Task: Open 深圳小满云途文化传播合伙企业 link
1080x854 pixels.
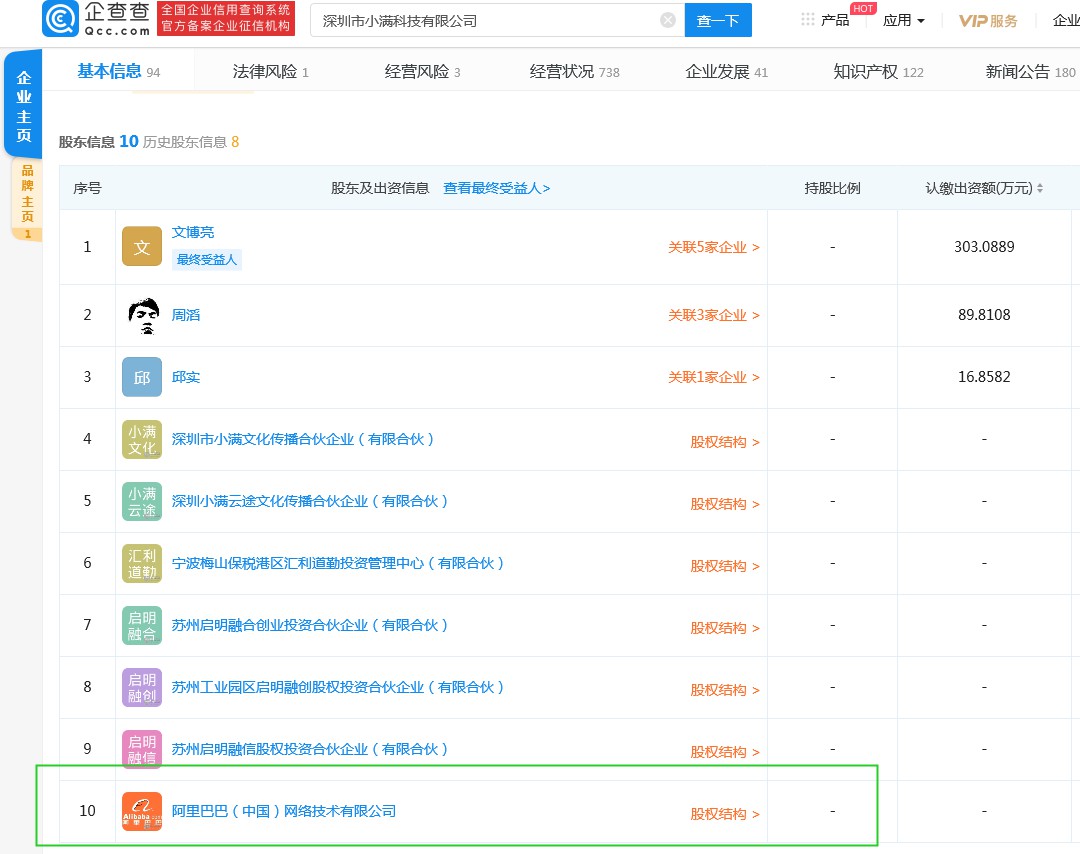Action: tap(310, 501)
